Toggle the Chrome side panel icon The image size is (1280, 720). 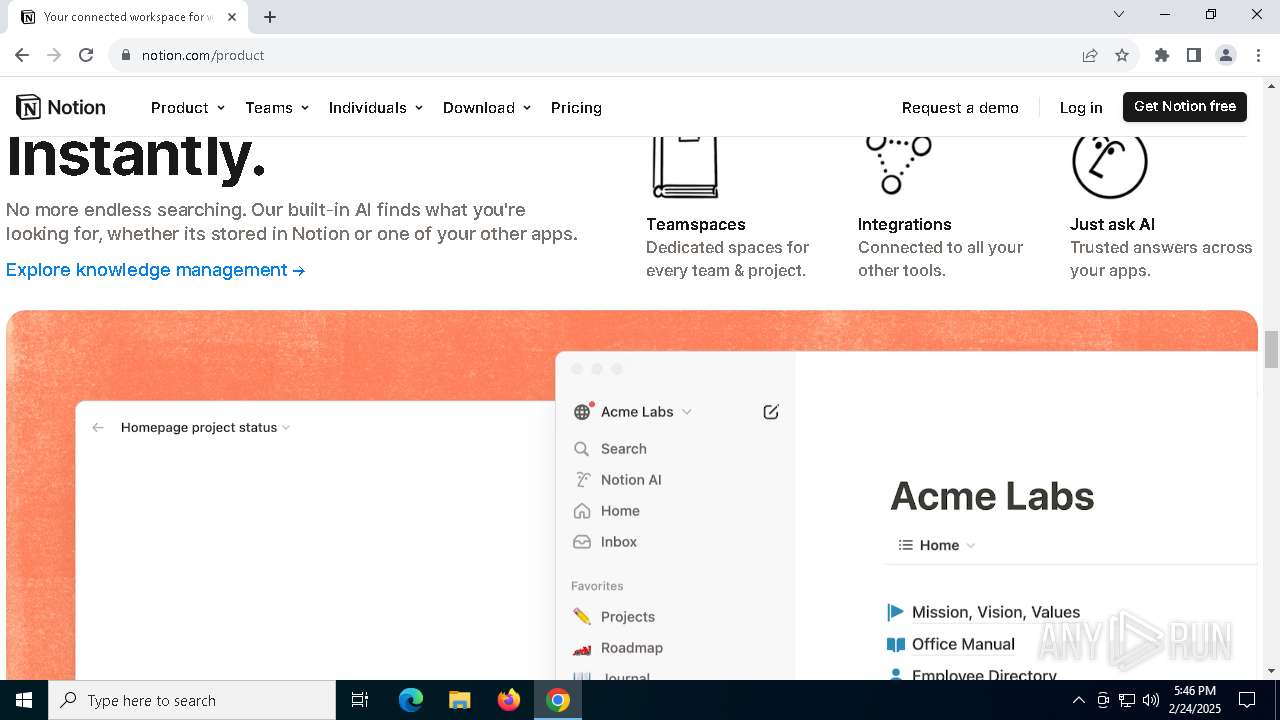click(x=1194, y=55)
